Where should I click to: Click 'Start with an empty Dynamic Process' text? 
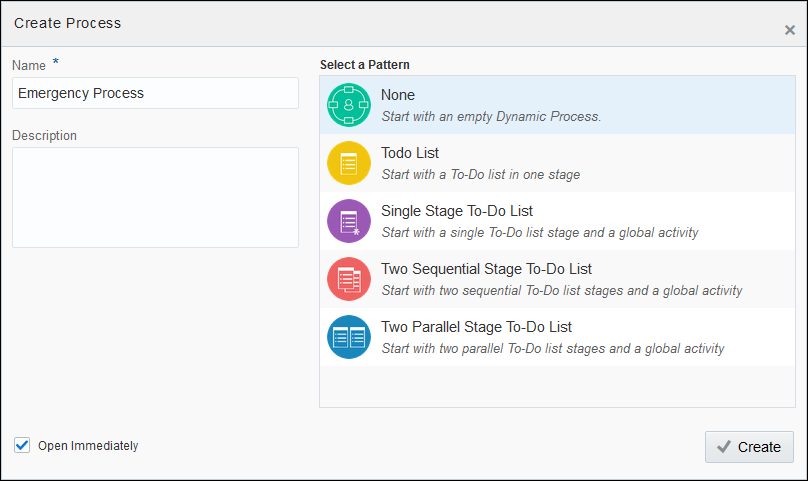coord(491,117)
